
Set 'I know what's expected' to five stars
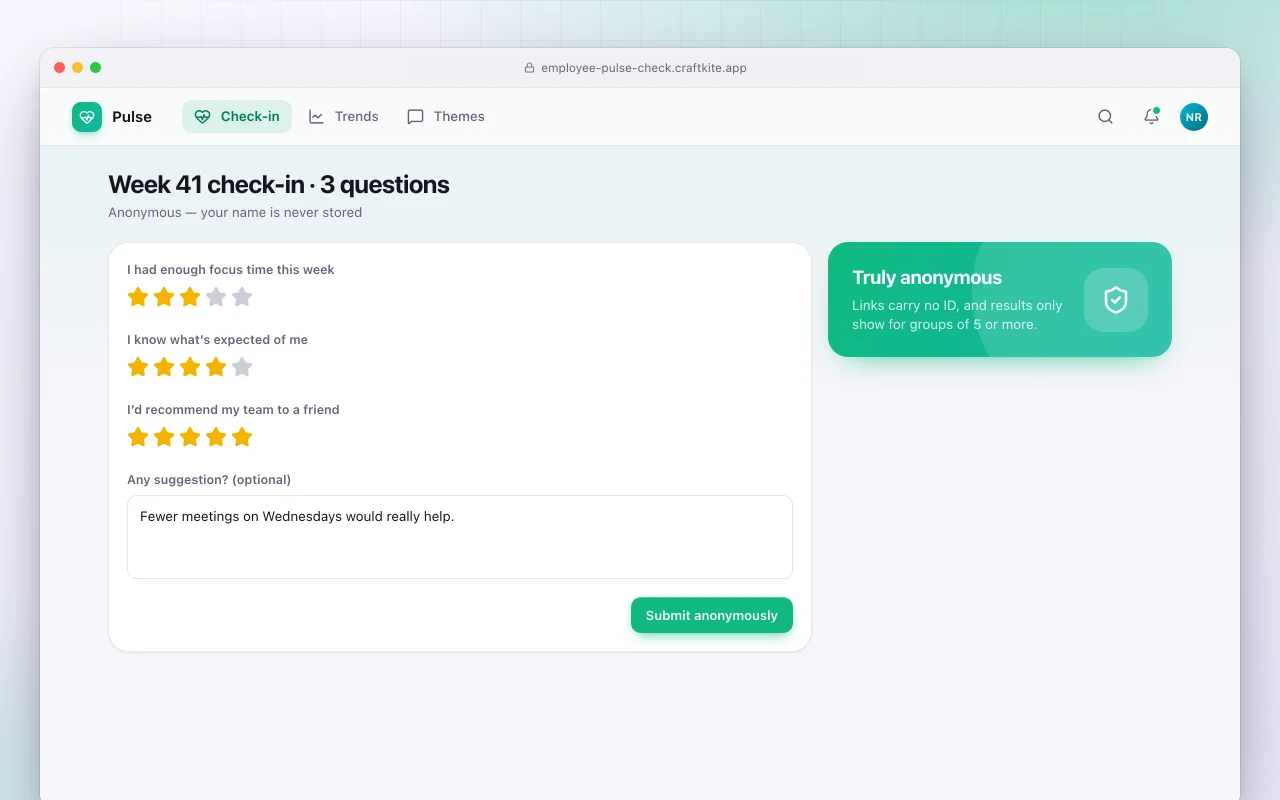pos(242,367)
